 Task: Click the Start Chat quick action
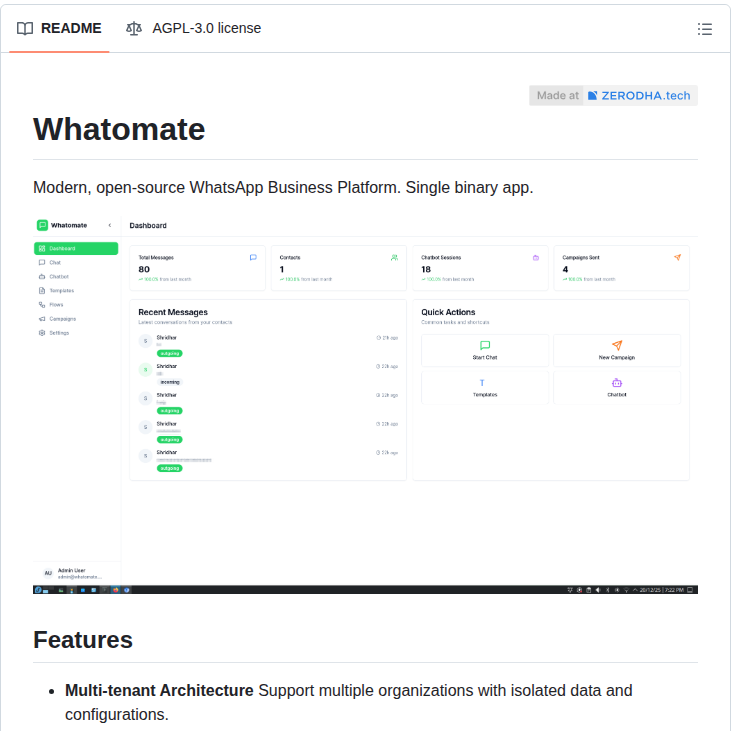[485, 350]
